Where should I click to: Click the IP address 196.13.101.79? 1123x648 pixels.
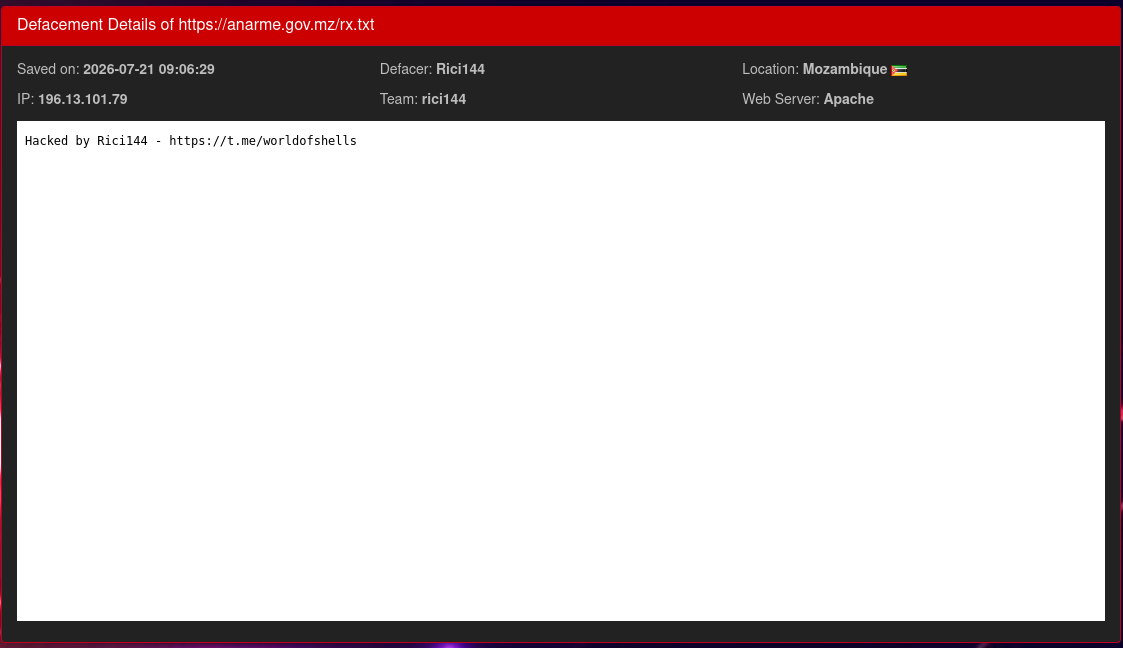click(82, 100)
